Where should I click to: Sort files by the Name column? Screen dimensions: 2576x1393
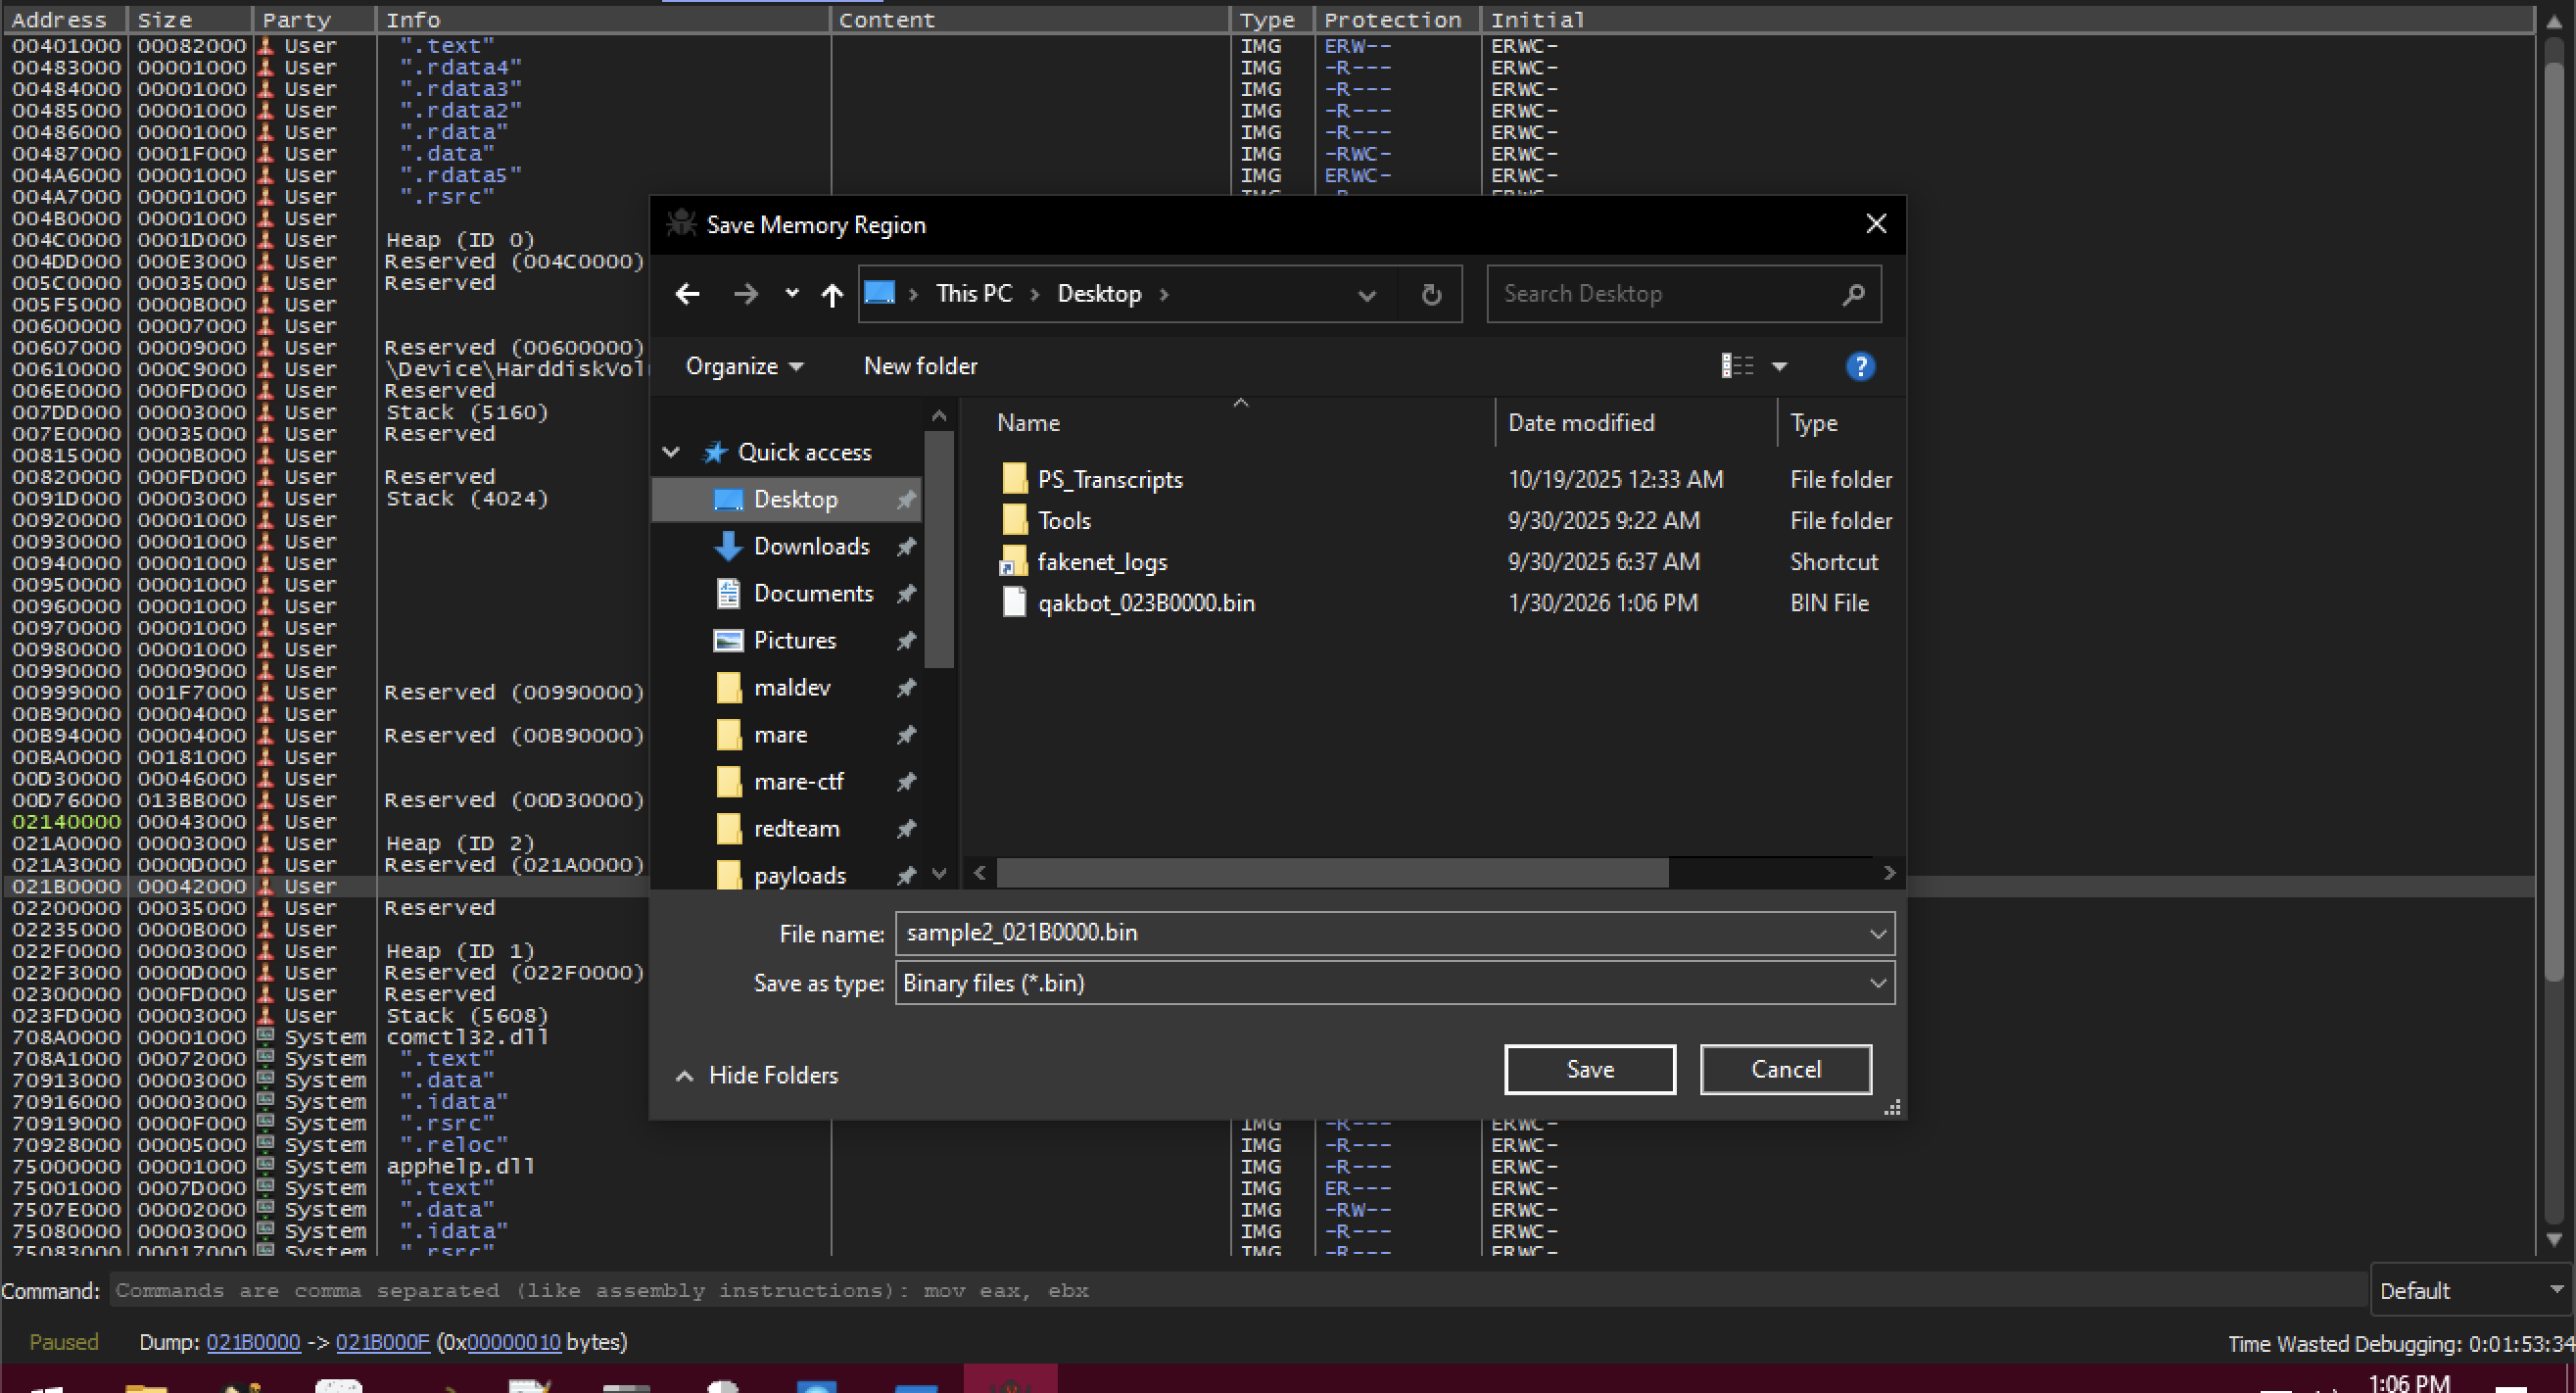(1028, 422)
